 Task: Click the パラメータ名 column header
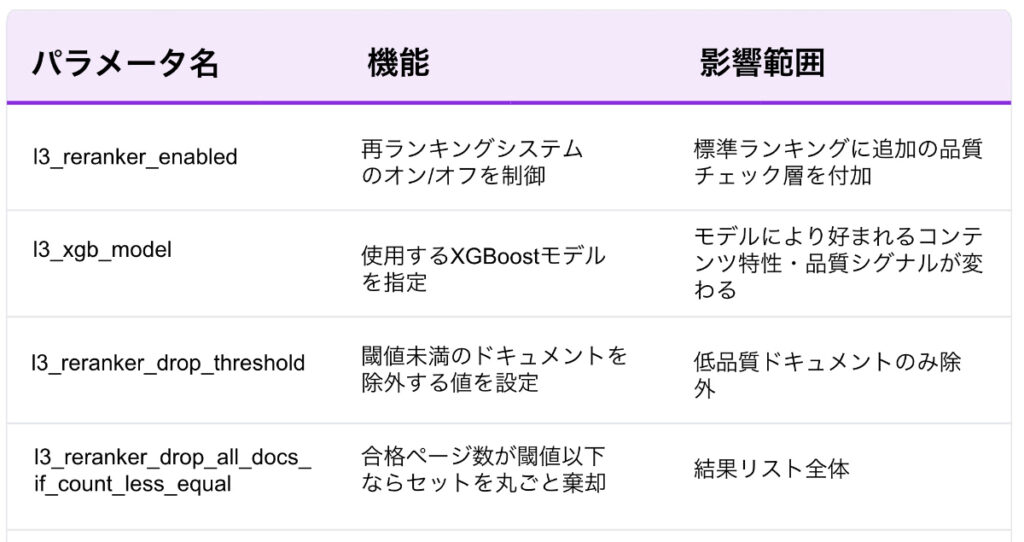pos(125,64)
